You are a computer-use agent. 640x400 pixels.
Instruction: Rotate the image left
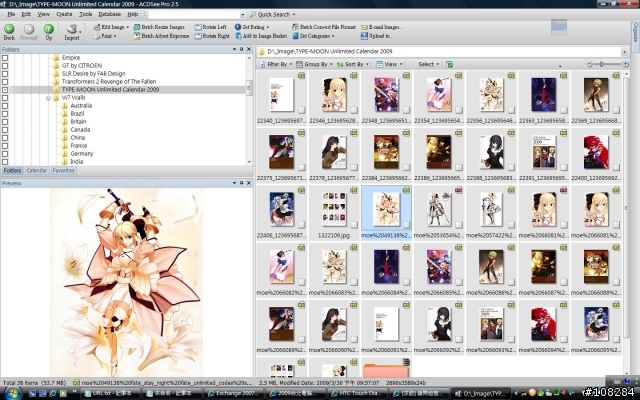(x=210, y=27)
